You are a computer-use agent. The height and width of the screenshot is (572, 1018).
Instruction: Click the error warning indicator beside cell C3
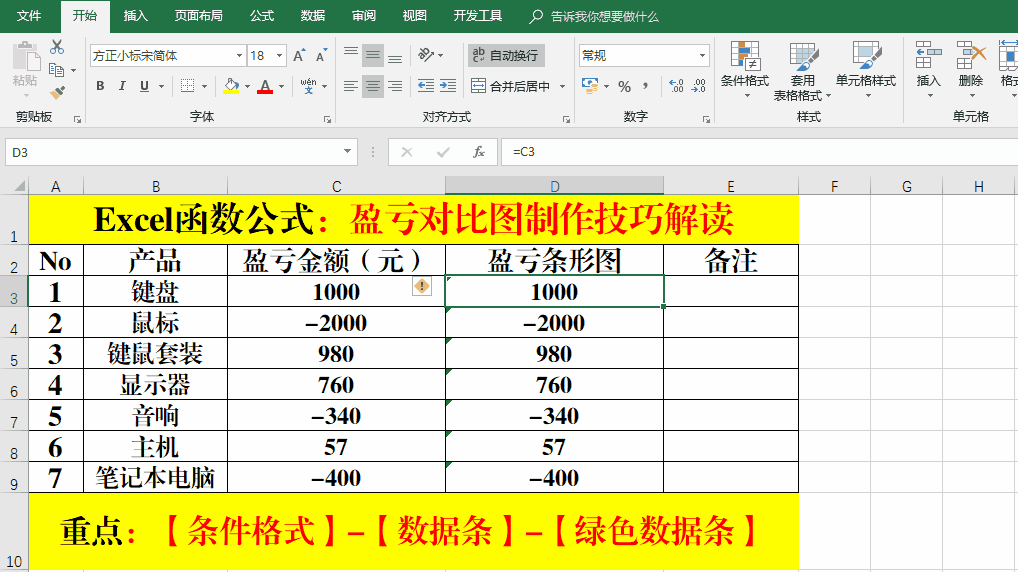click(422, 287)
